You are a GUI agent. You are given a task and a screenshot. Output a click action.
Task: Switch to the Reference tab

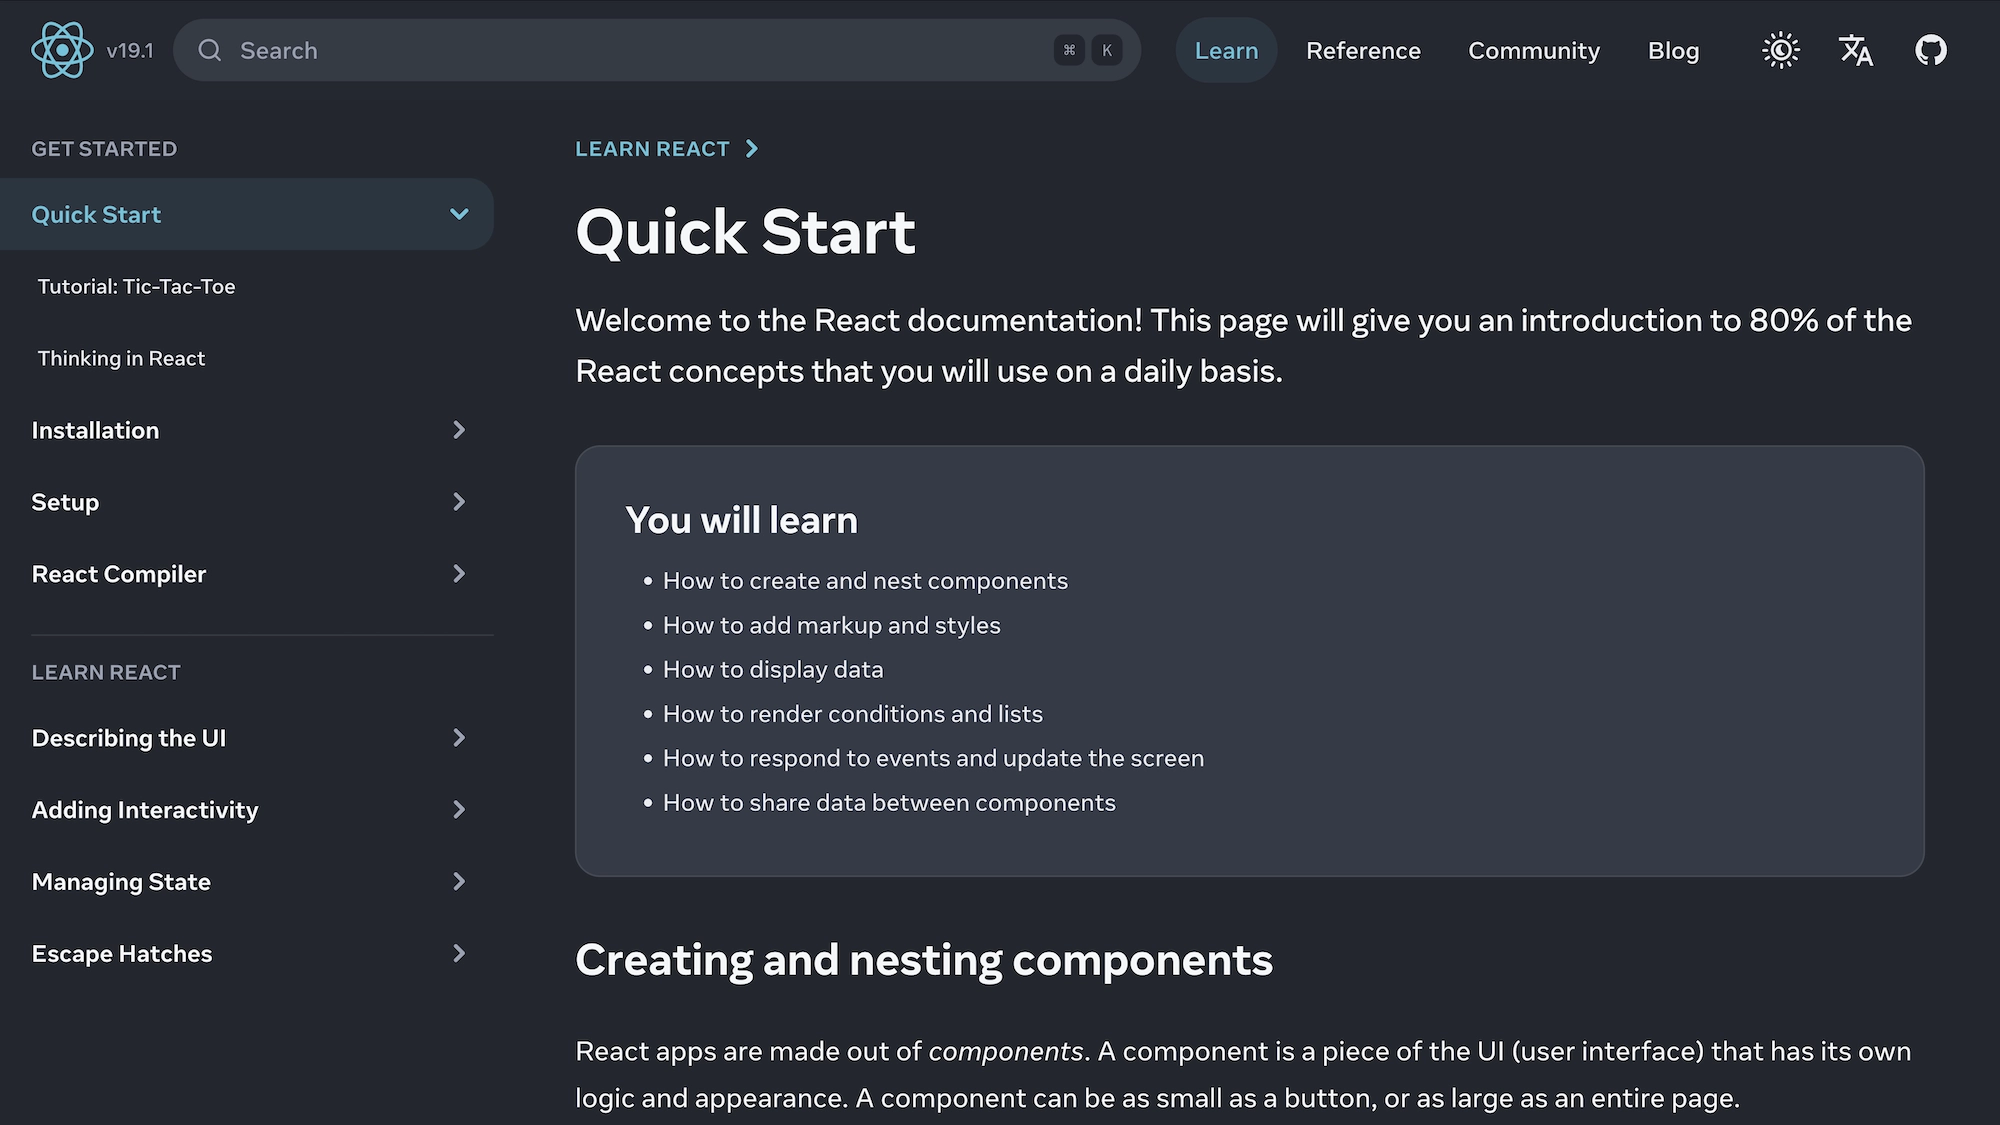click(1363, 50)
